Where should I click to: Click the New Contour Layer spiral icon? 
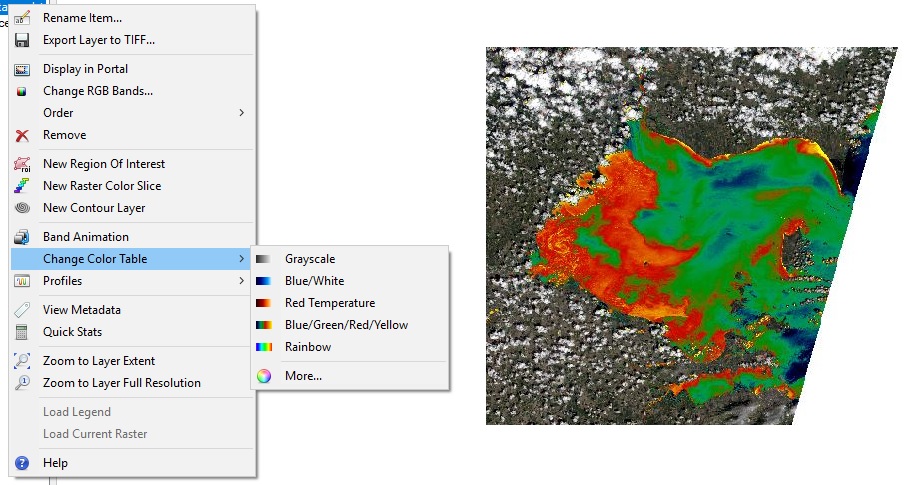pyautogui.click(x=22, y=208)
